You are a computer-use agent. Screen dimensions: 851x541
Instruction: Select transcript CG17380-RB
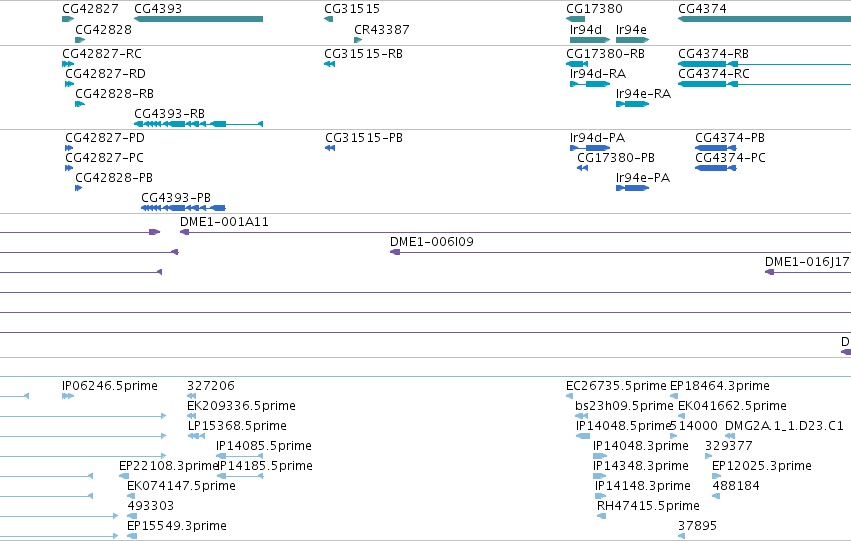[577, 64]
